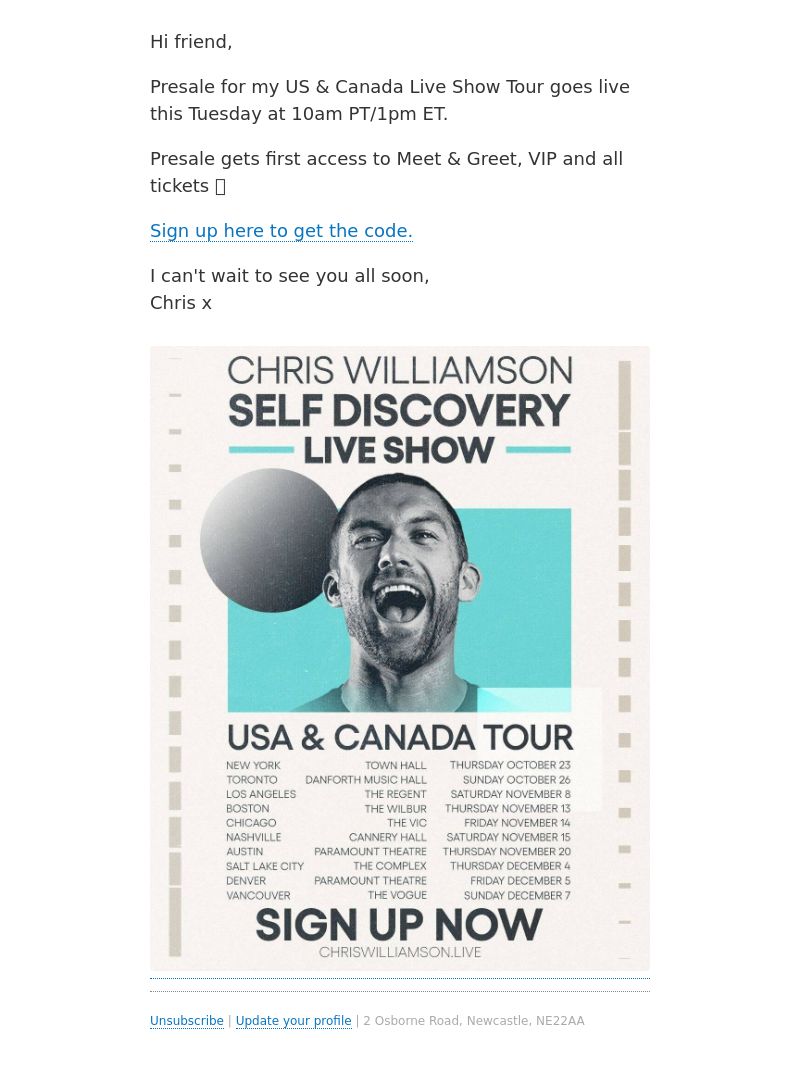
Task: Click the Toronto Danforth Music Hall row
Action: coord(398,780)
